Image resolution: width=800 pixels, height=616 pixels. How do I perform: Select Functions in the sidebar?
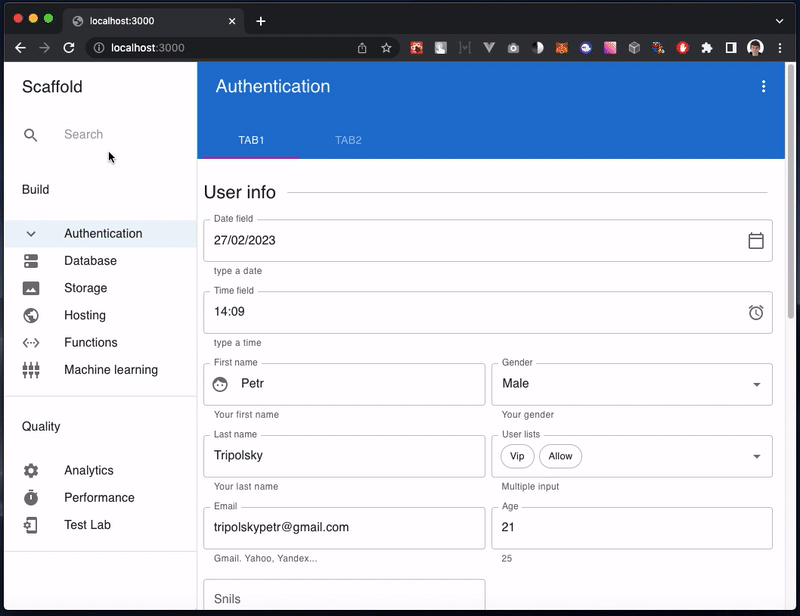coord(101,342)
